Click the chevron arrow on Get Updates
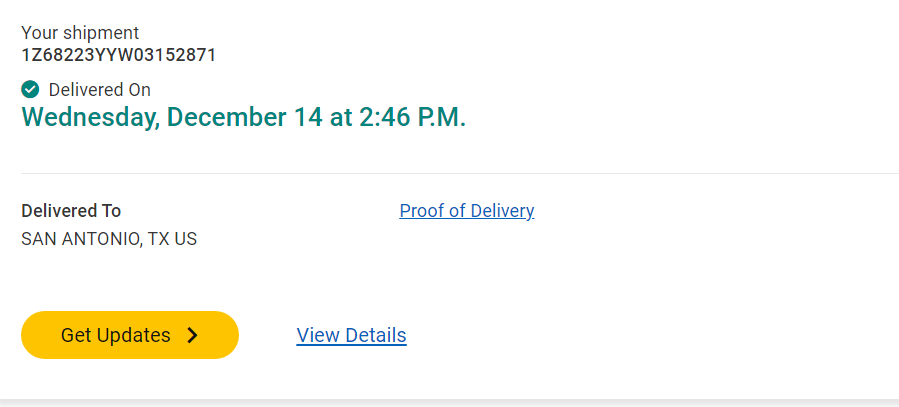The width and height of the screenshot is (899, 407). (193, 336)
